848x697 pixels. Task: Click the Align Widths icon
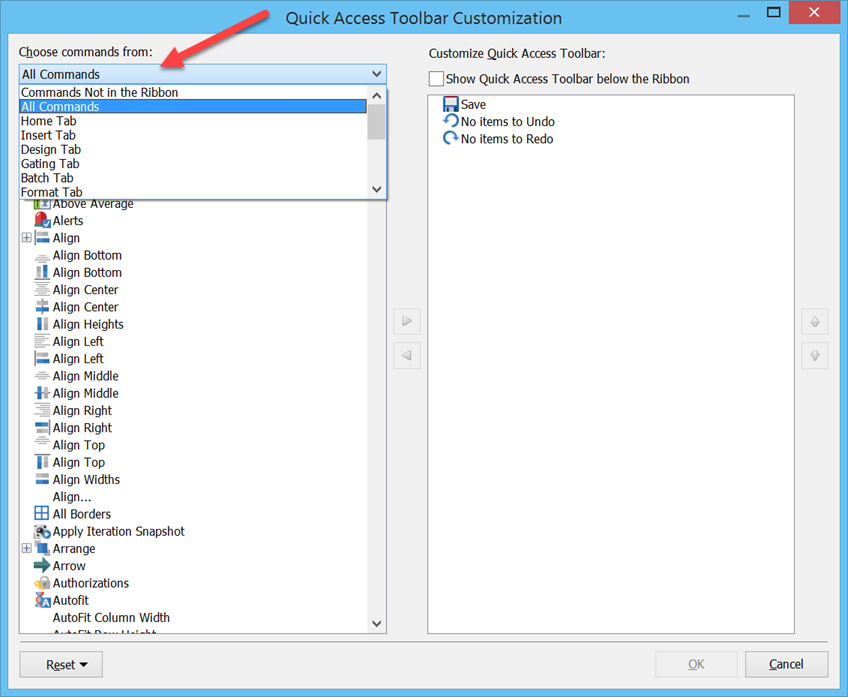[42, 480]
